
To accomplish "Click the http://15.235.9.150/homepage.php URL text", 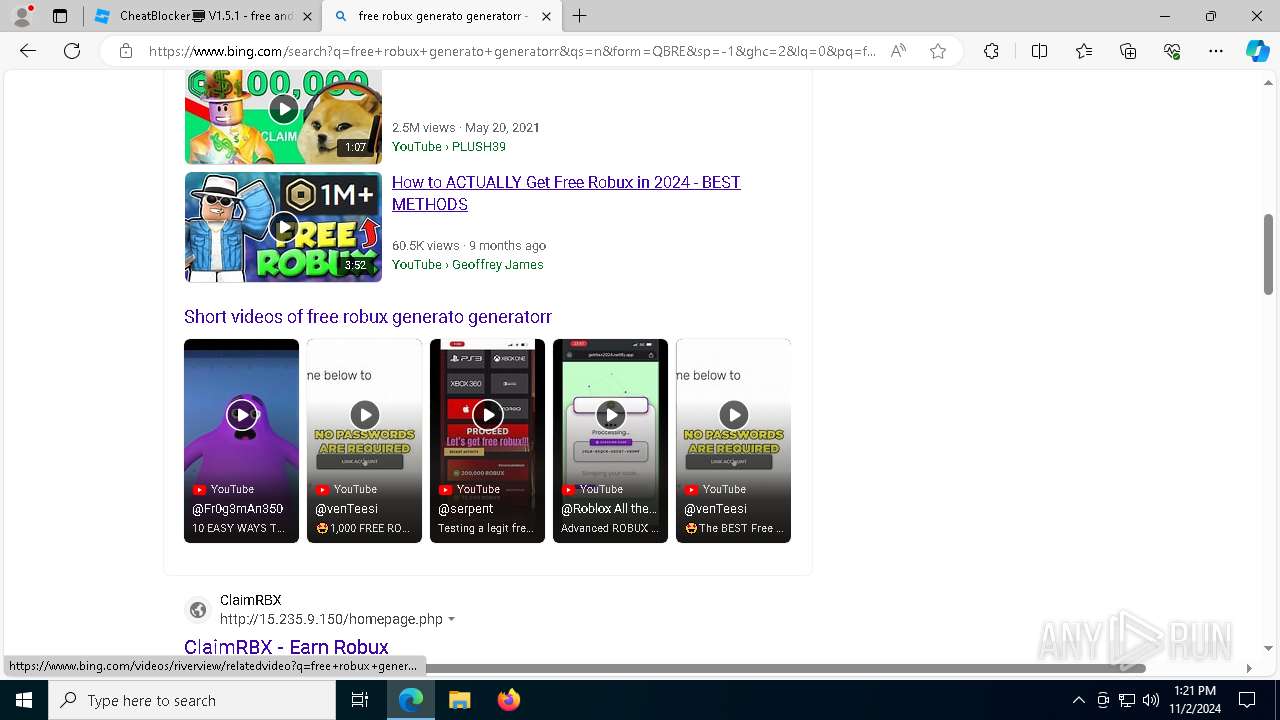I will click(331, 619).
